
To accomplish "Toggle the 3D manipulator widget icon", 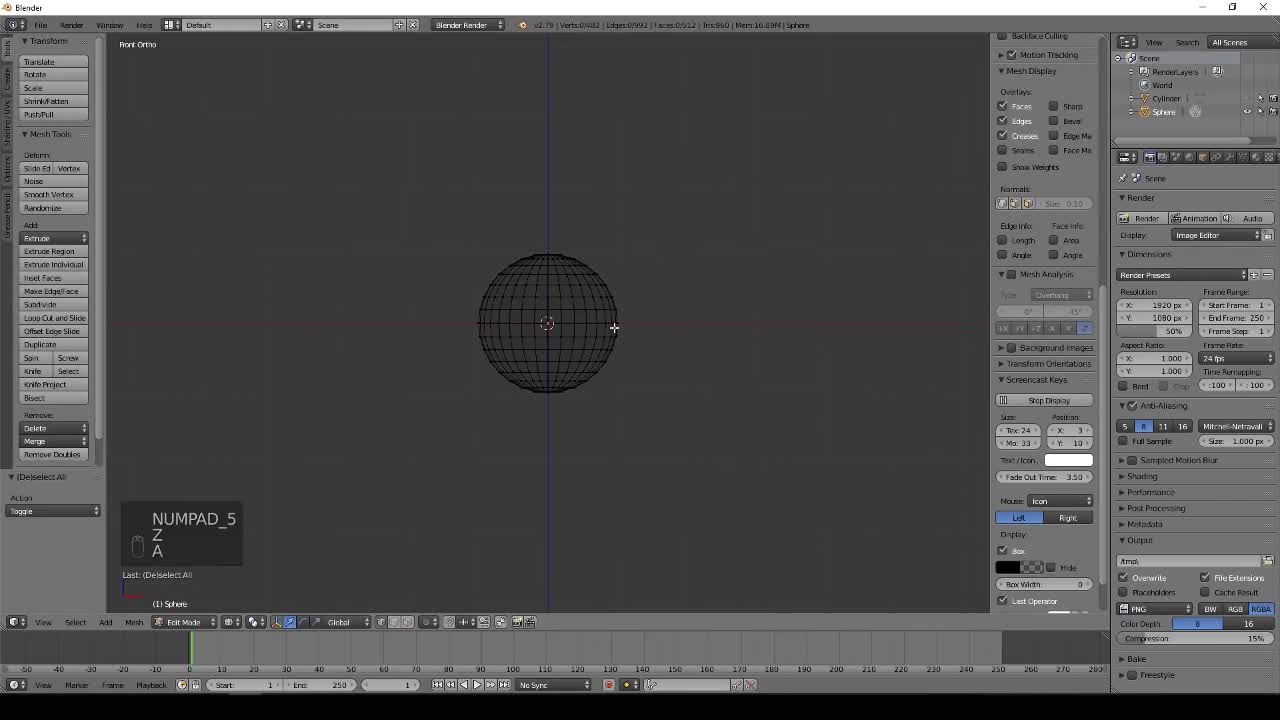I will click(x=276, y=622).
